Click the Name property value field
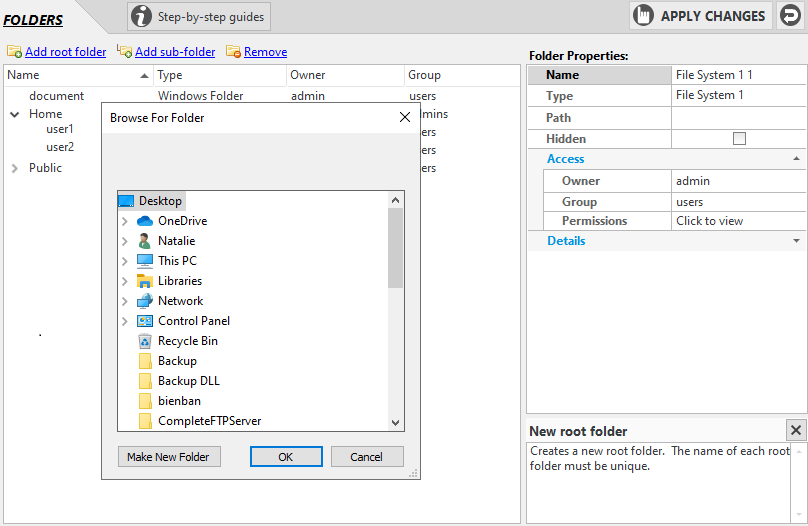The width and height of the screenshot is (808, 526). [739, 75]
